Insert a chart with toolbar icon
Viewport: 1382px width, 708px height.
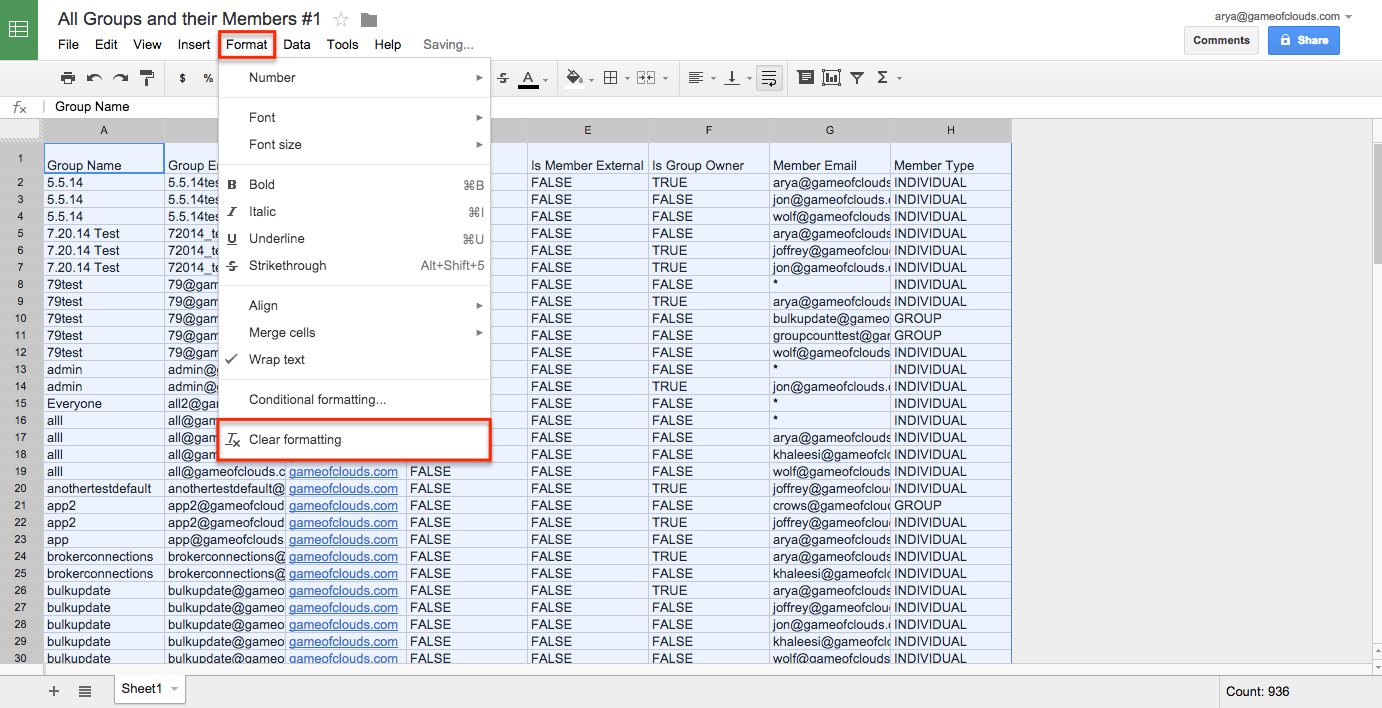[831, 78]
